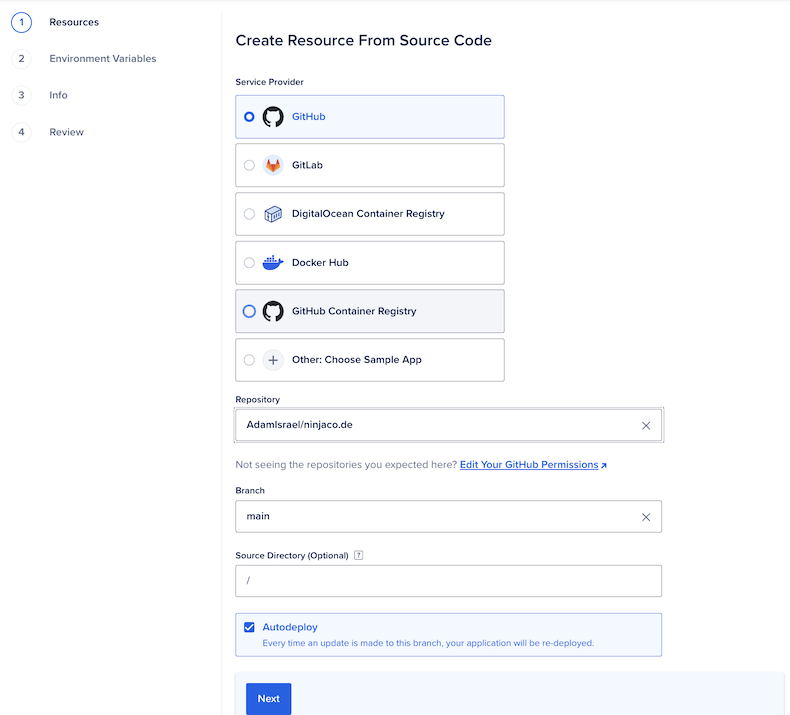Select the Docker Hub radio button
The height and width of the screenshot is (715, 790).
pyautogui.click(x=249, y=263)
